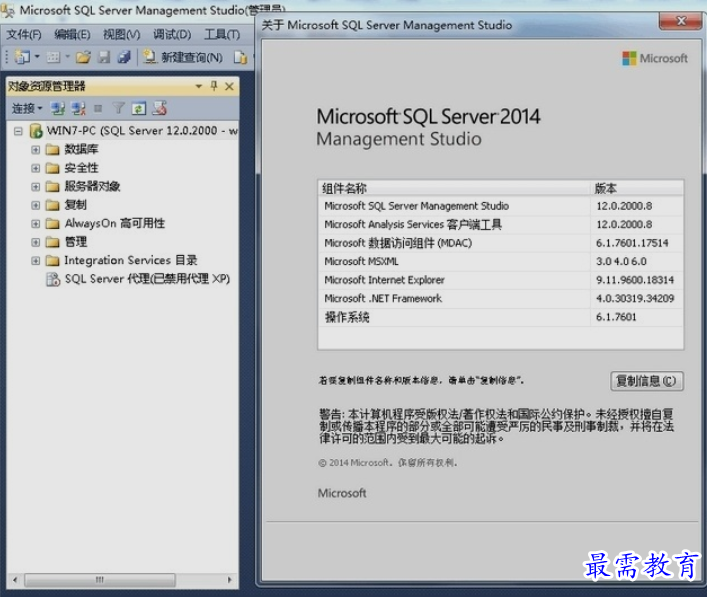Click the Open File folder icon

[83, 57]
